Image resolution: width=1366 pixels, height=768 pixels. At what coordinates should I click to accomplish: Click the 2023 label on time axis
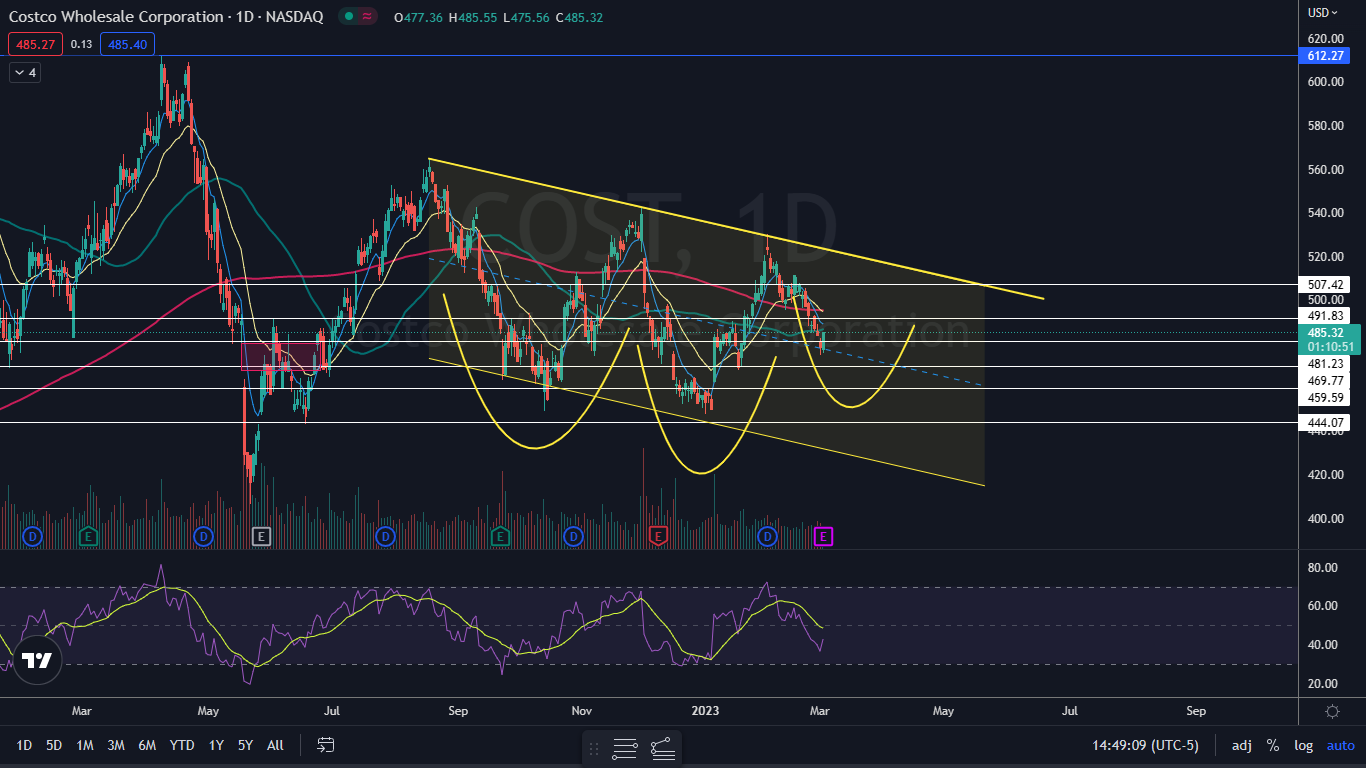(x=705, y=711)
